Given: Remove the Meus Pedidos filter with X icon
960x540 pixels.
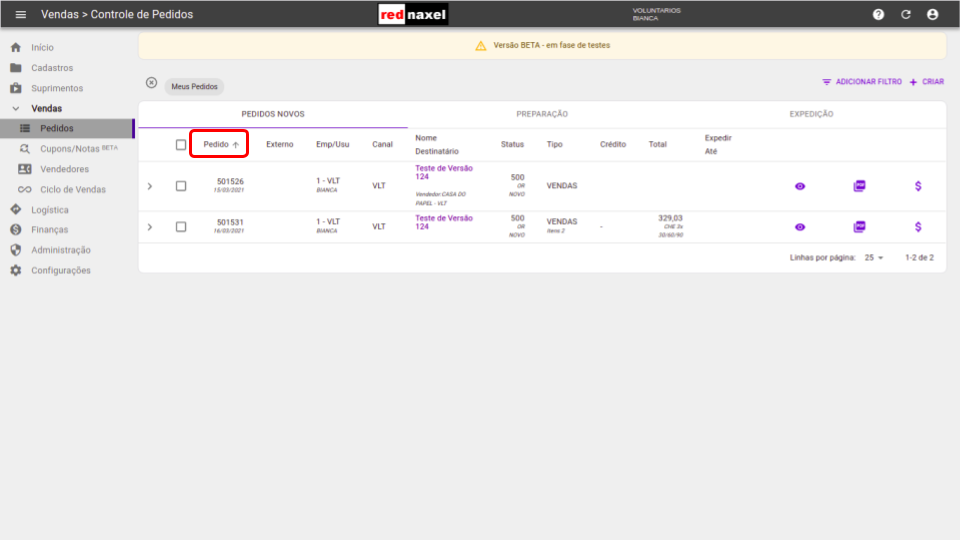Looking at the screenshot, I should click(x=151, y=83).
